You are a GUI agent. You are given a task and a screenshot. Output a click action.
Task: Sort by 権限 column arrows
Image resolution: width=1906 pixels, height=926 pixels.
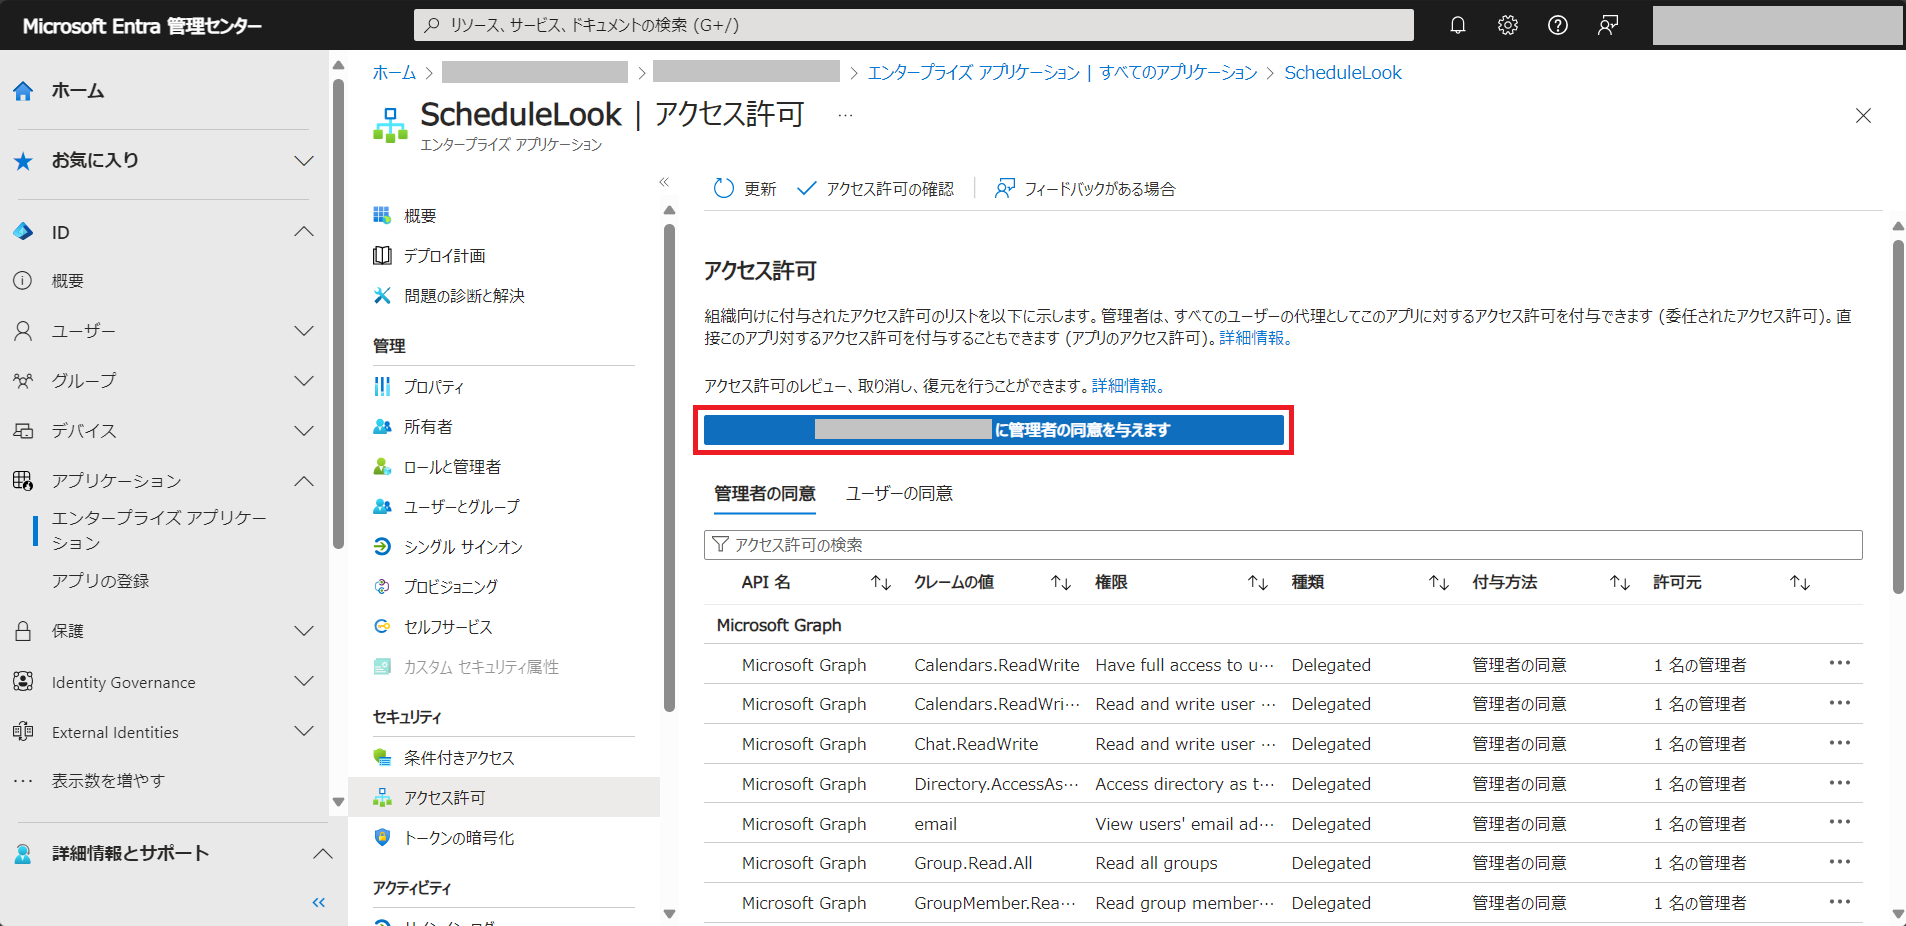click(x=1258, y=583)
